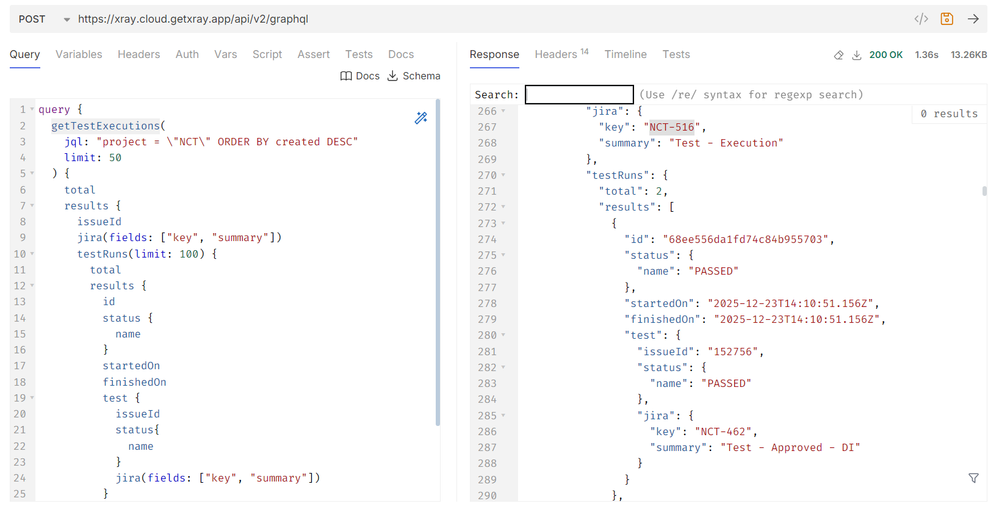999x509 pixels.
Task: Collapse the testRuns block at line 10
Action: point(32,254)
